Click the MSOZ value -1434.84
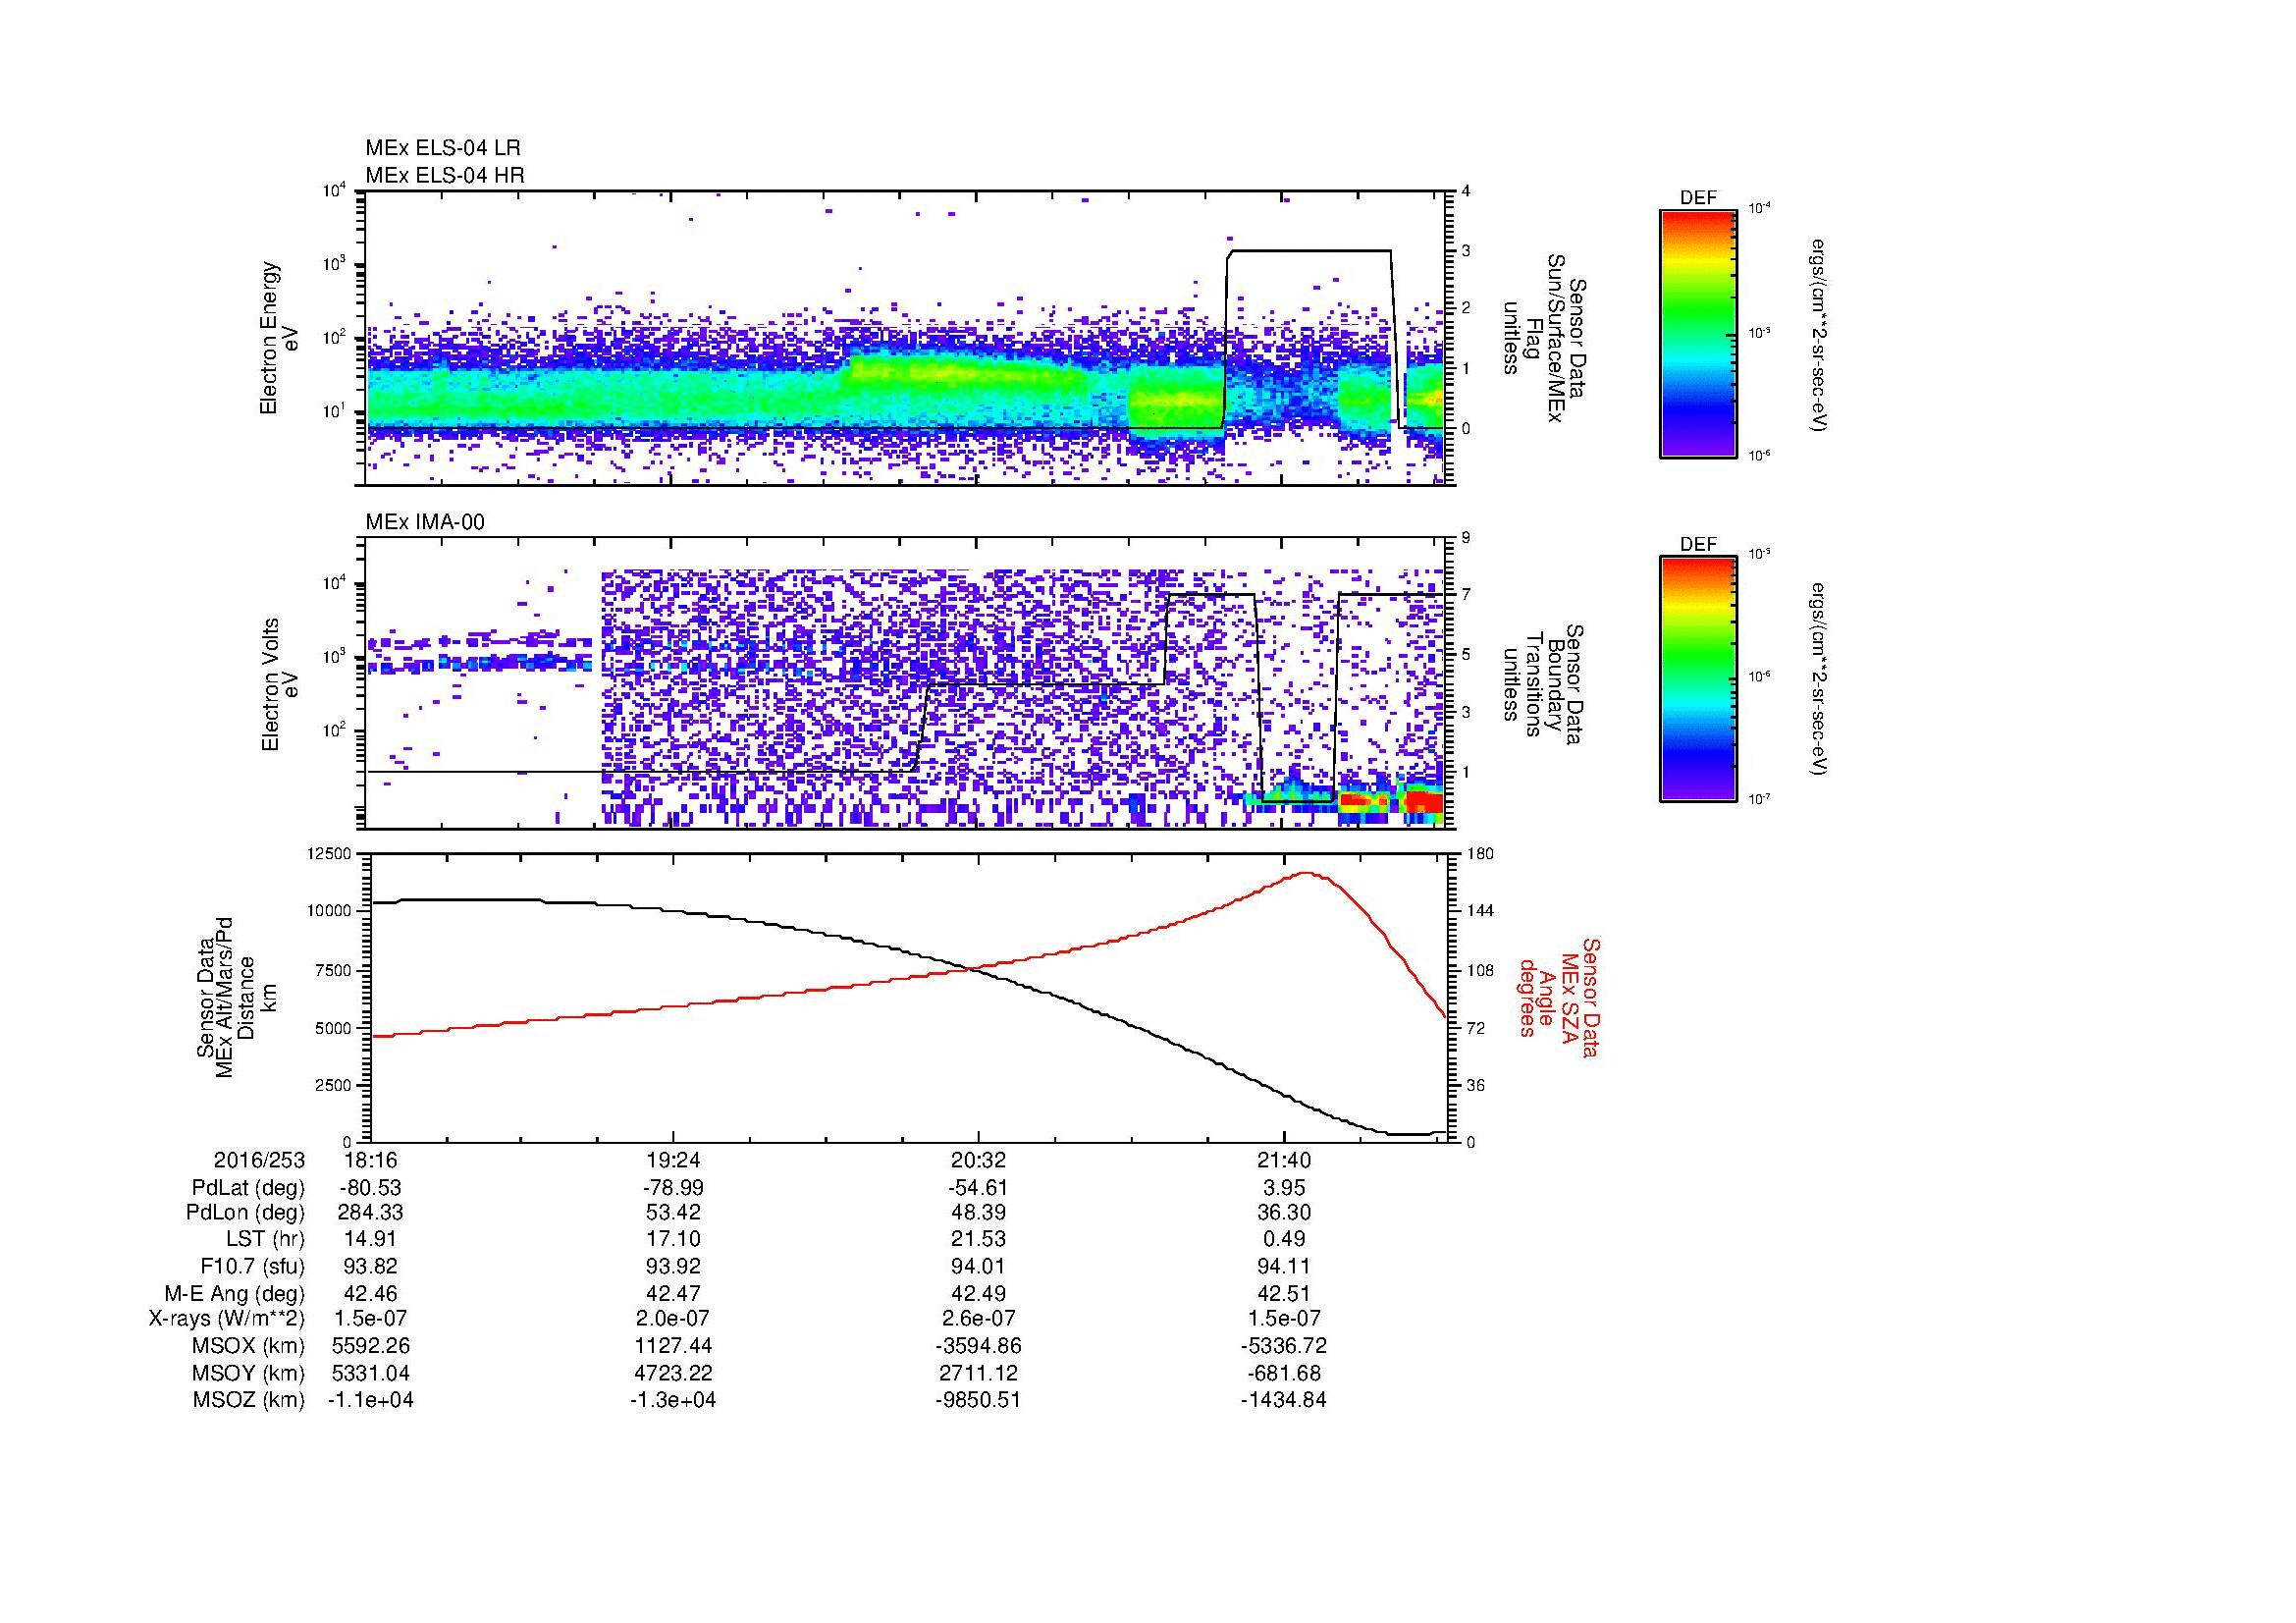Viewport: 2296px width, 1623px height. point(1284,1400)
